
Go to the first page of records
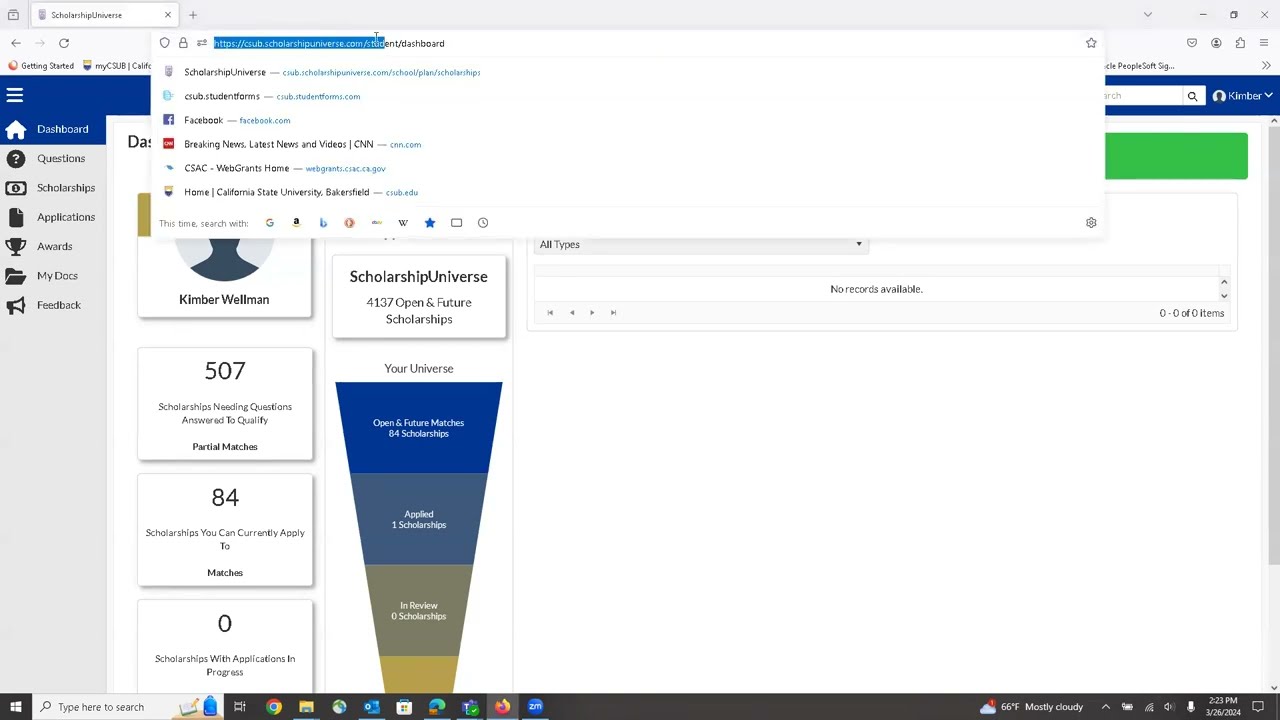[550, 313]
